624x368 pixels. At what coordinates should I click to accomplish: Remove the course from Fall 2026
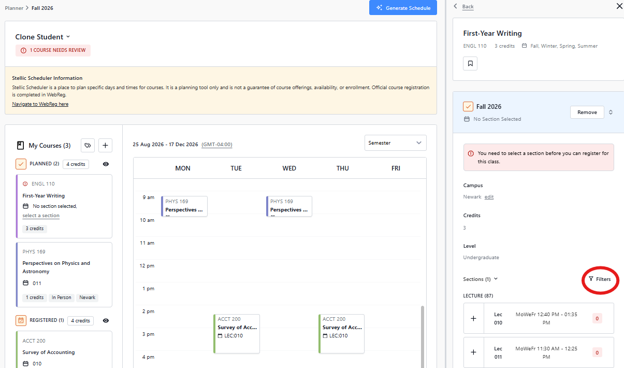(x=587, y=112)
